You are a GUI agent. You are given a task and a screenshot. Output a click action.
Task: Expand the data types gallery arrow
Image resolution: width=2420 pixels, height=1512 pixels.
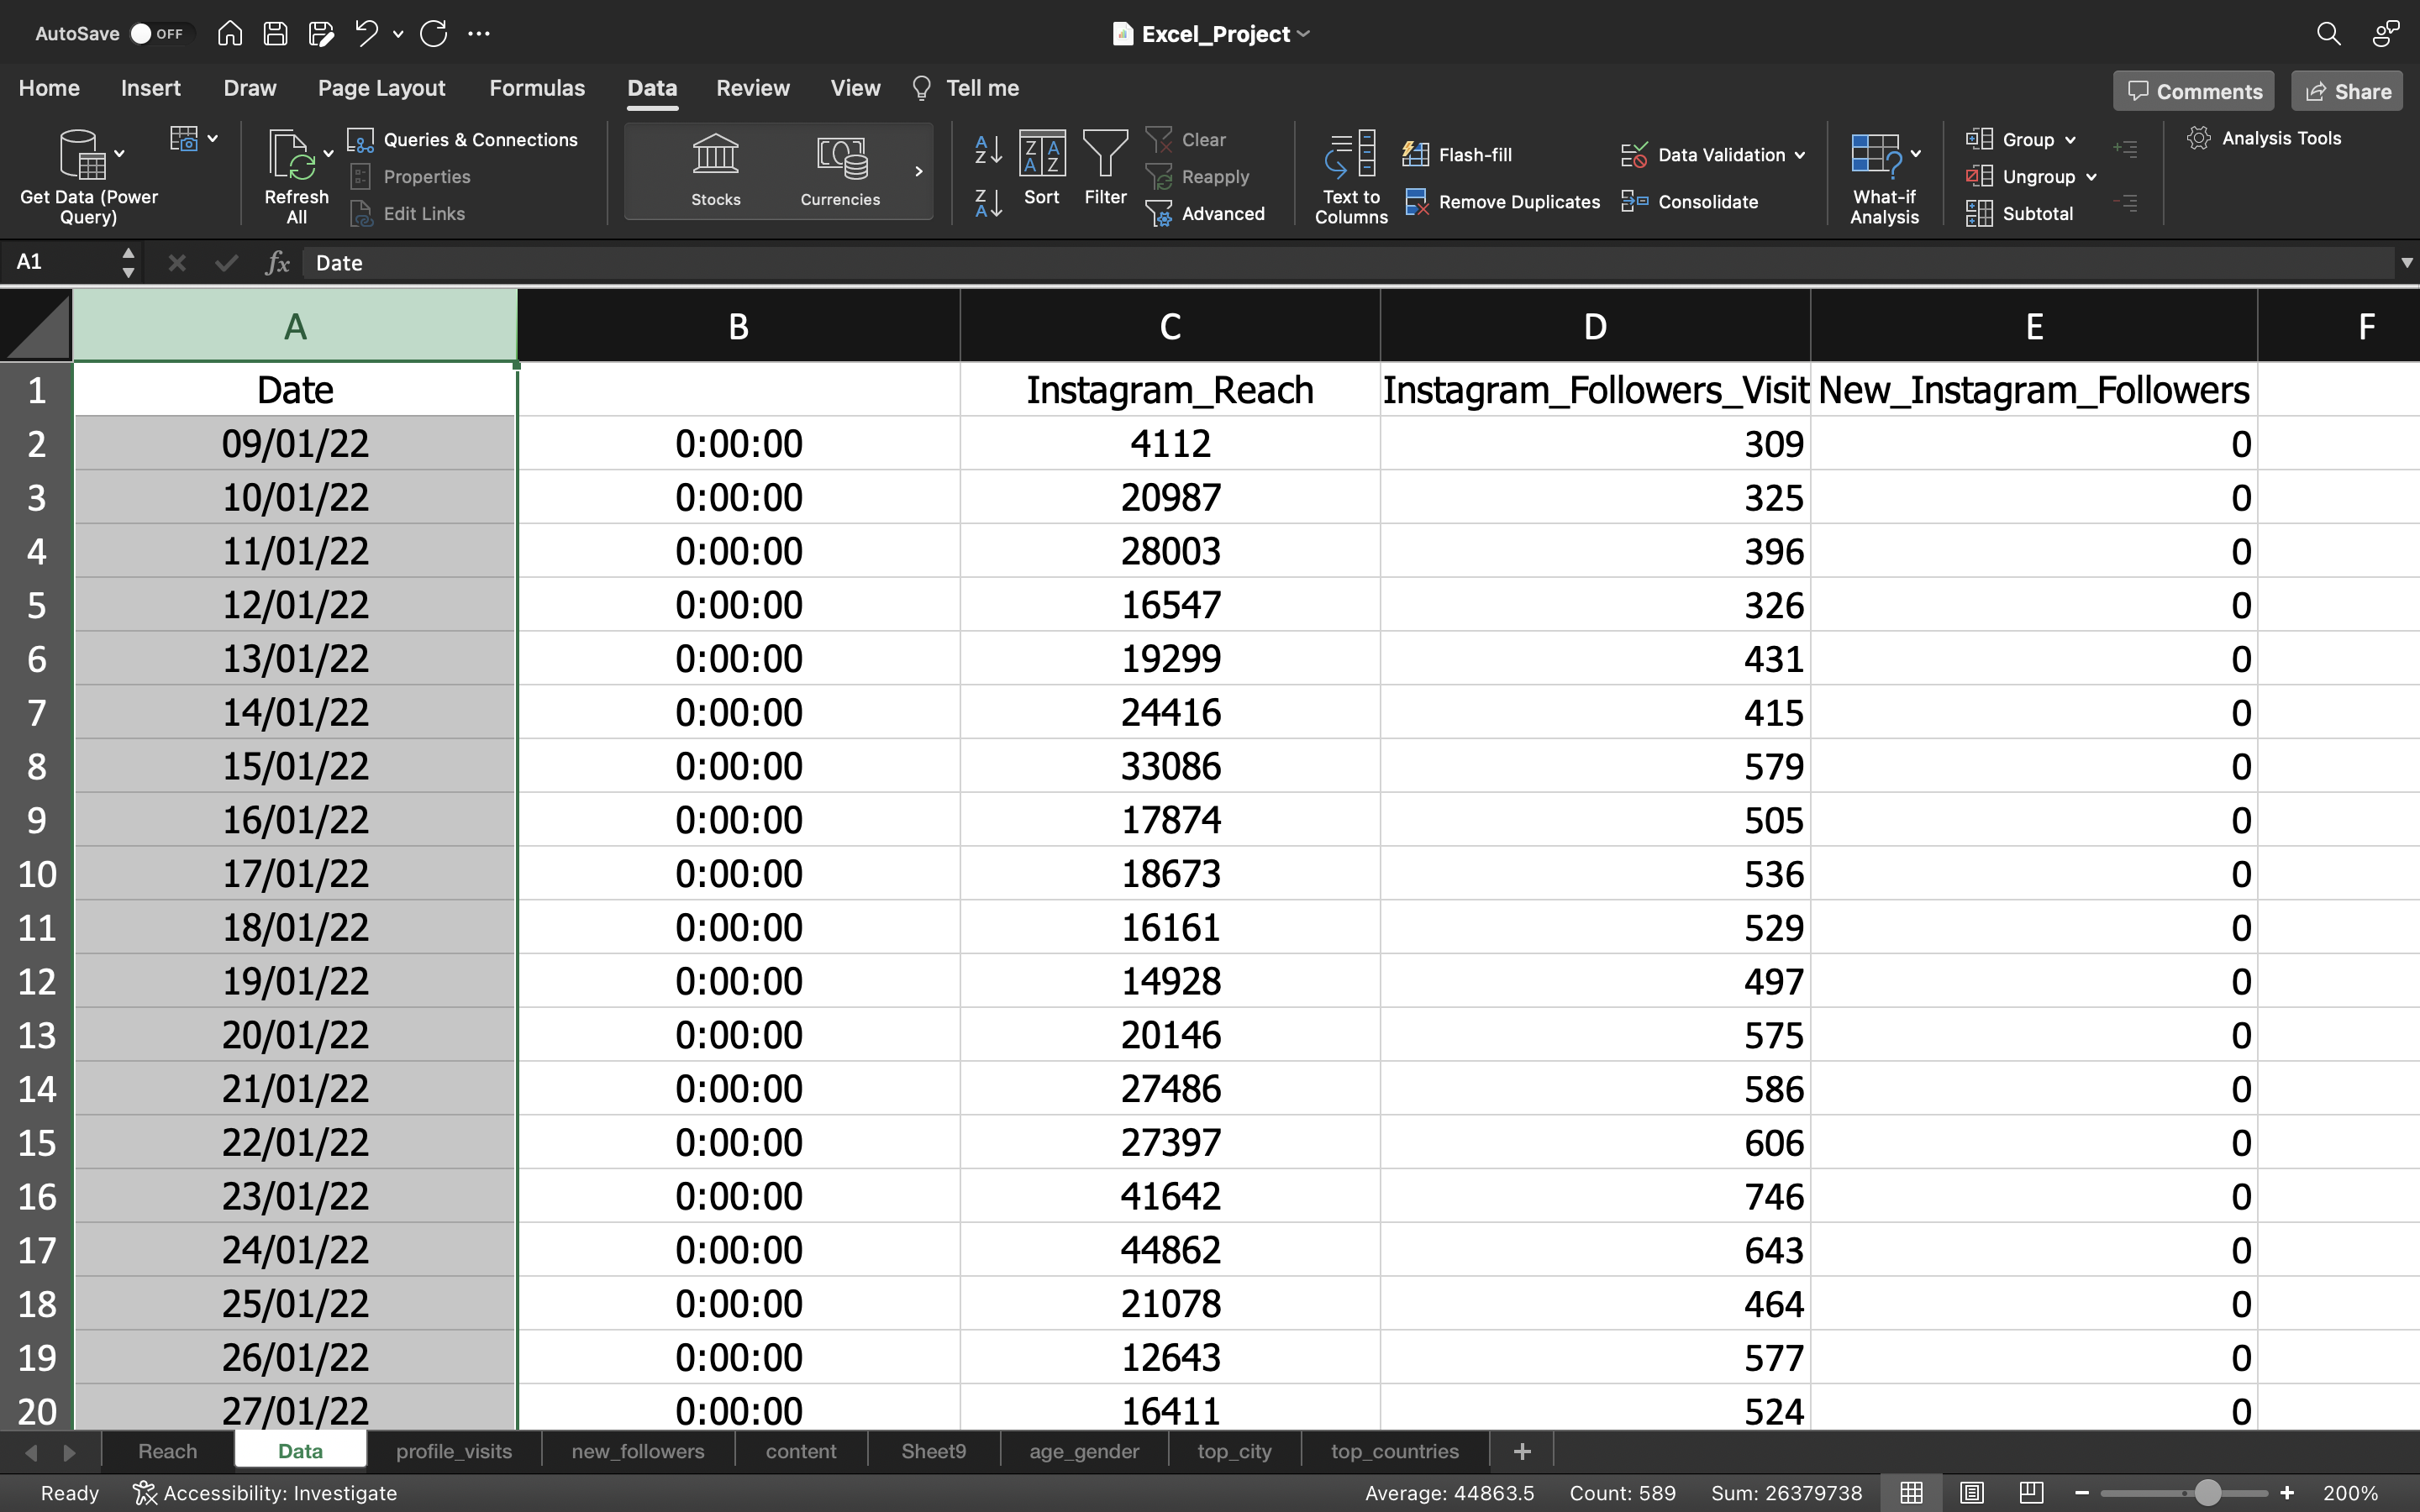pyautogui.click(x=918, y=171)
